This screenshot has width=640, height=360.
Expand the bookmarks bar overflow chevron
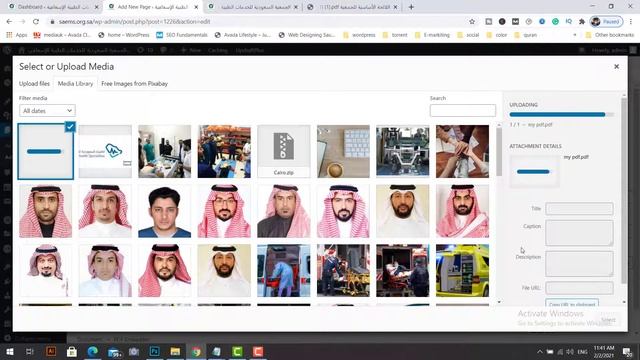tap(575, 35)
